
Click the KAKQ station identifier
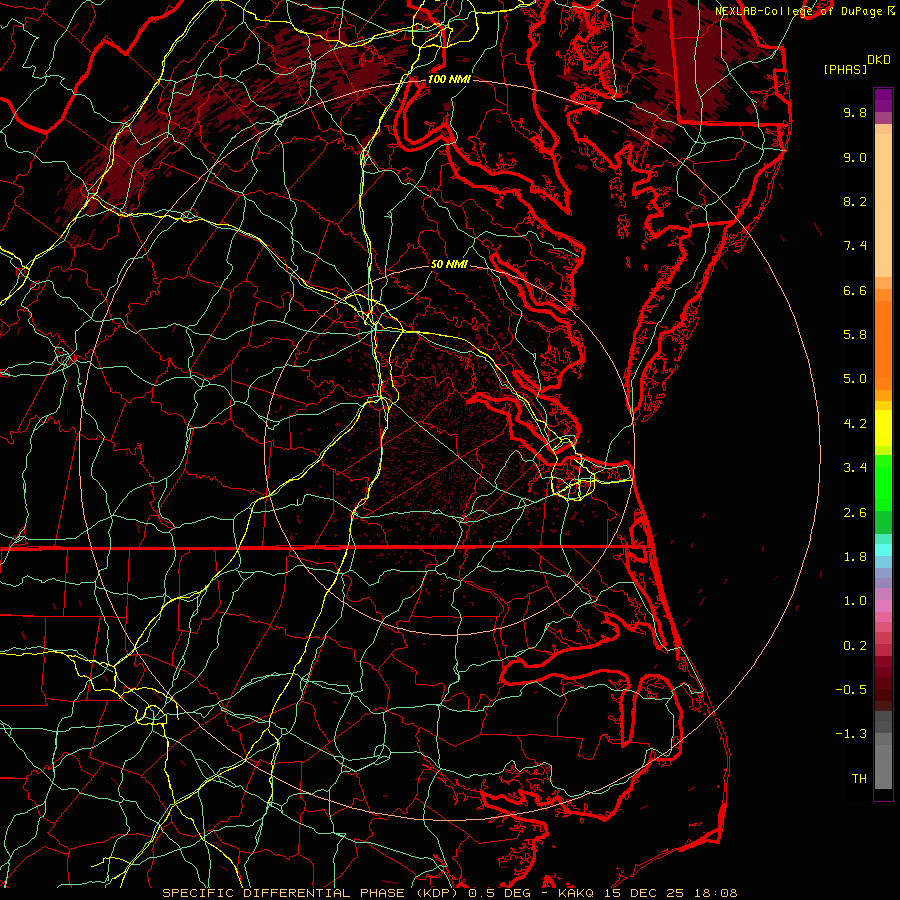pos(576,893)
